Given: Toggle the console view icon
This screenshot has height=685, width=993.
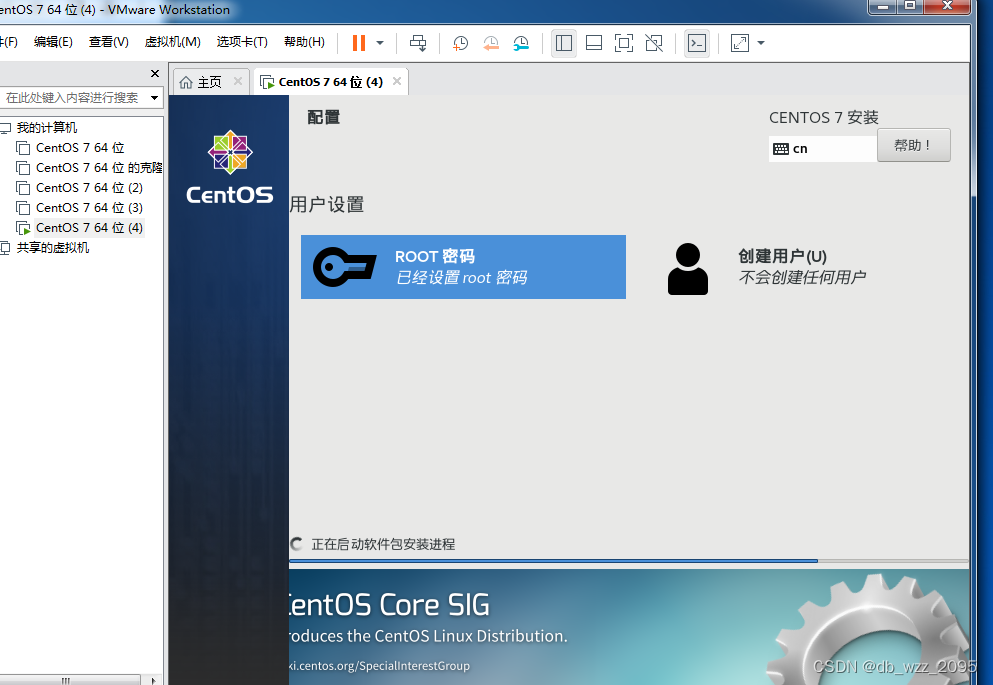Looking at the screenshot, I should click(x=697, y=43).
